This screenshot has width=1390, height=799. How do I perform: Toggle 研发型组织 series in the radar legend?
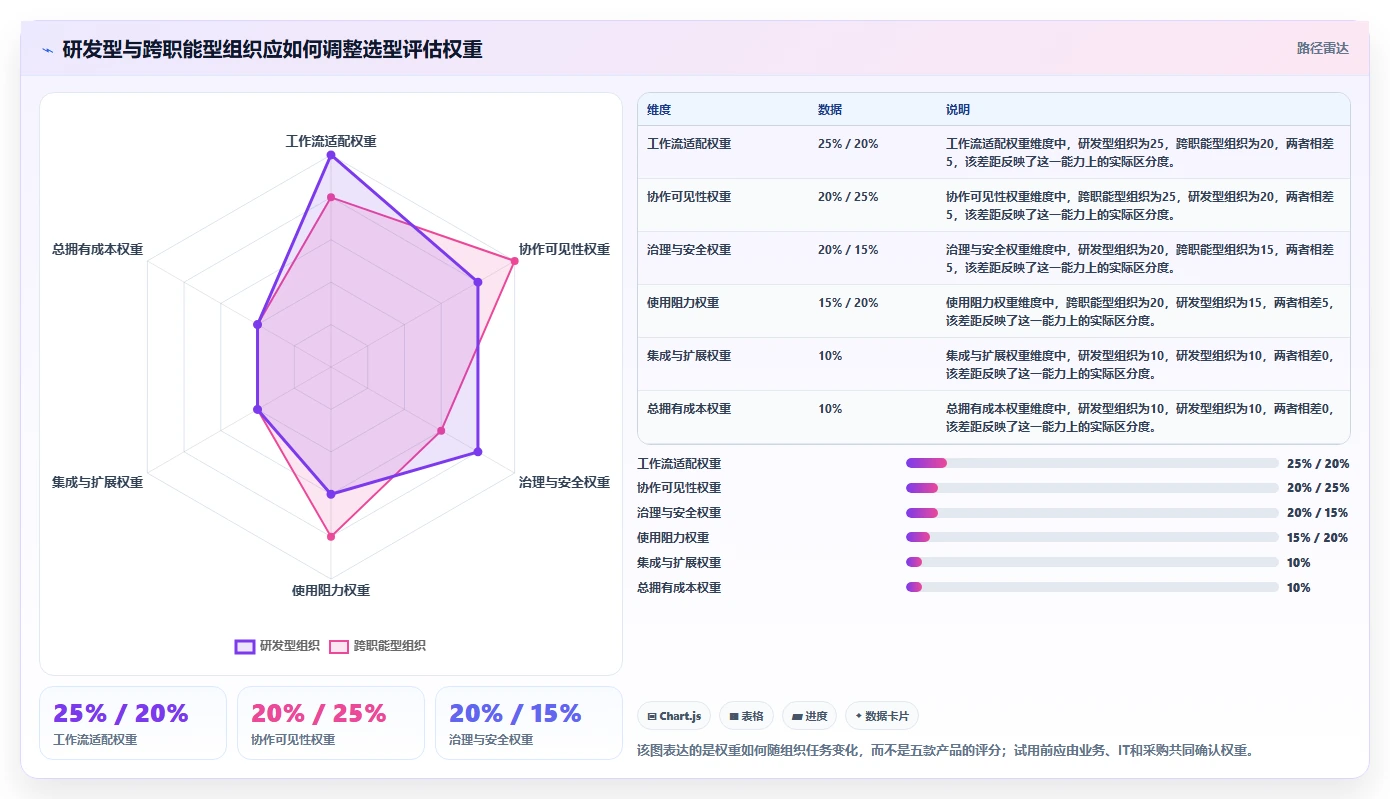(277, 646)
